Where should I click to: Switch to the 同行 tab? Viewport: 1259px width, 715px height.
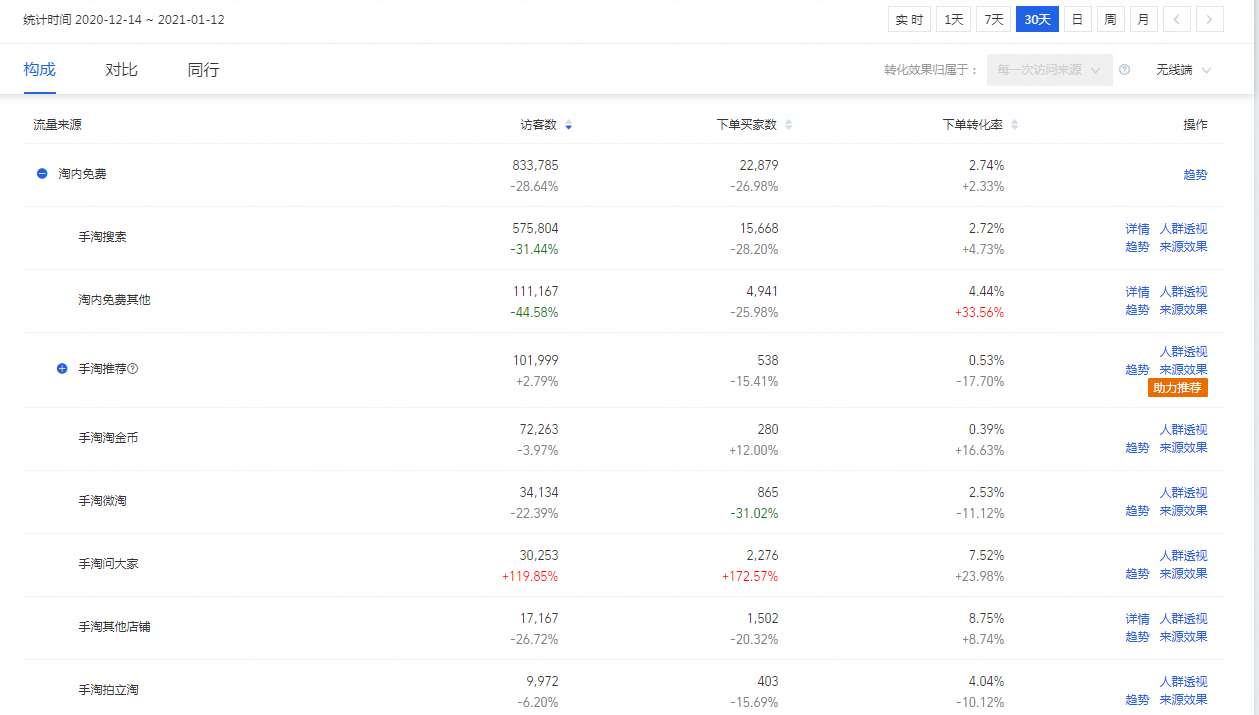[203, 70]
